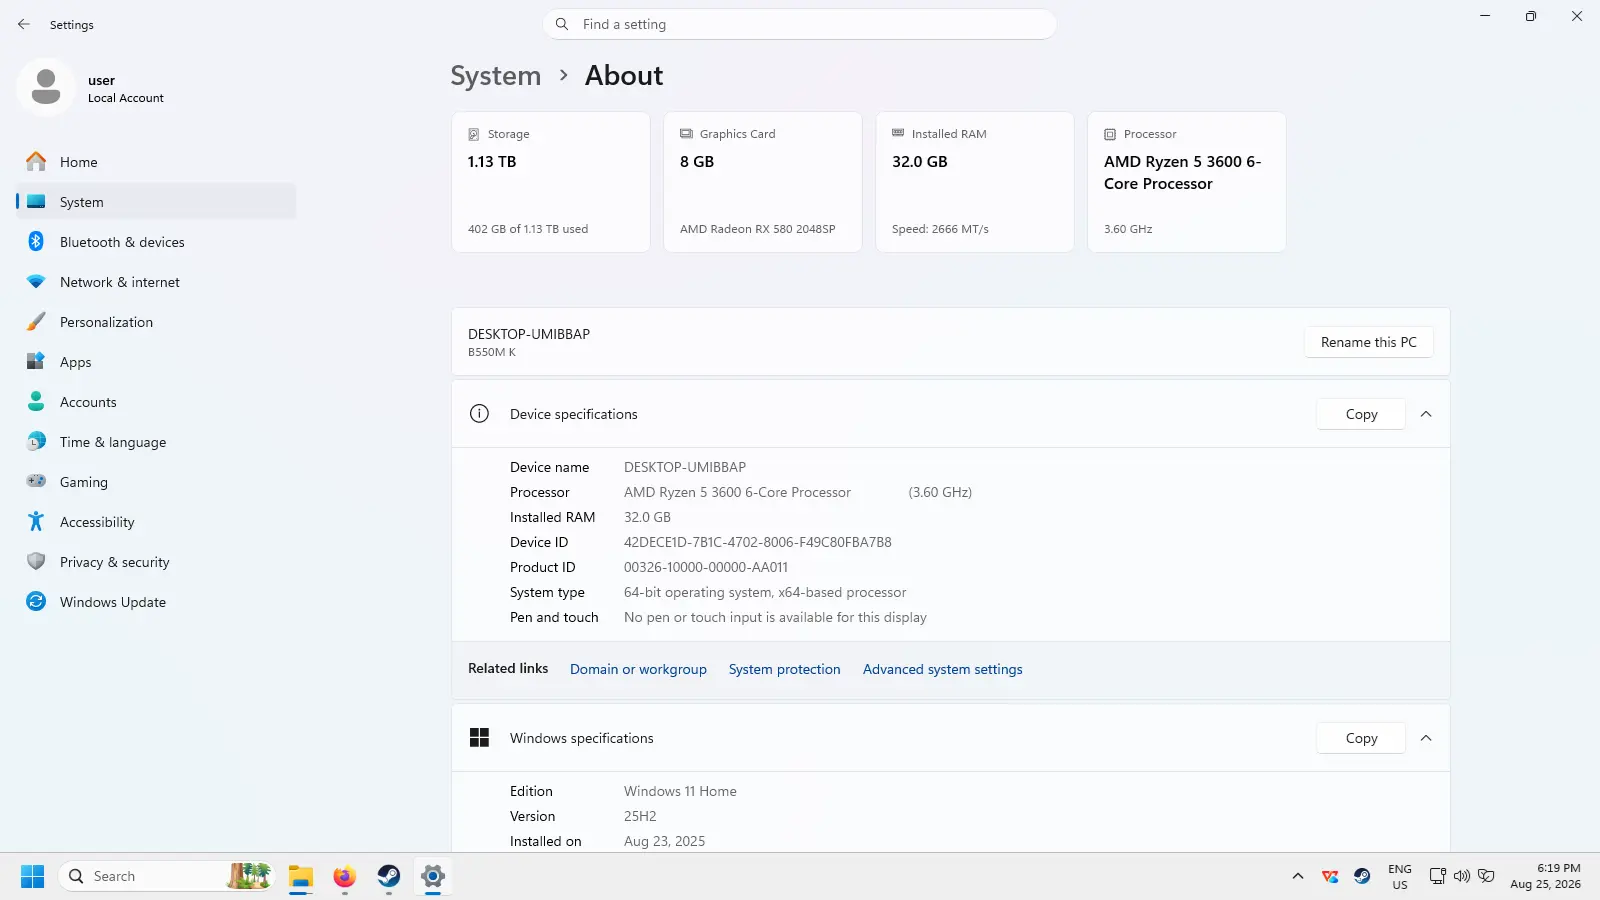The image size is (1600, 900).
Task: Click the Settings gear icon on the taskbar
Action: click(x=433, y=876)
